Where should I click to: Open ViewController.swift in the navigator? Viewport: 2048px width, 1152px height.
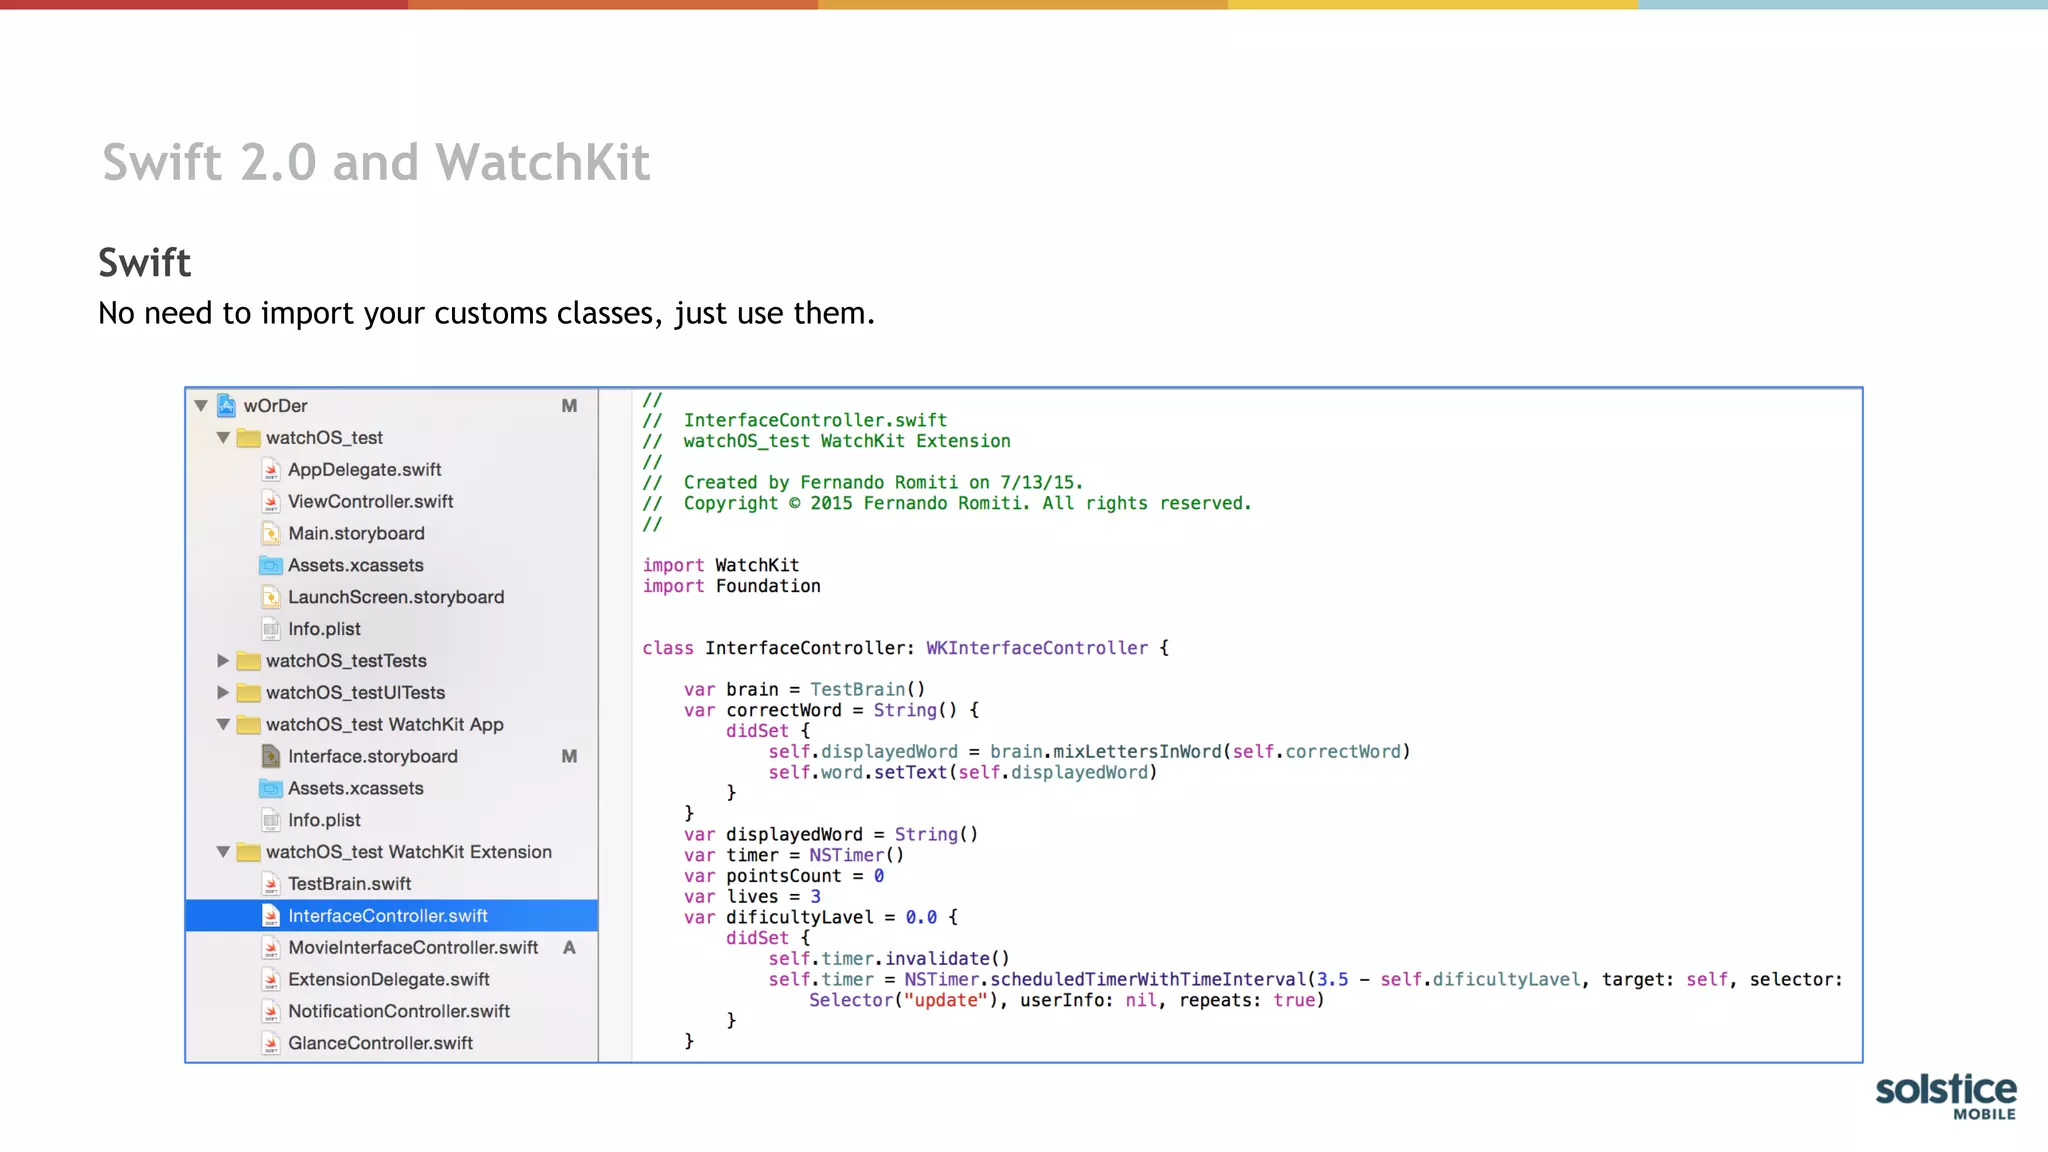click(371, 502)
